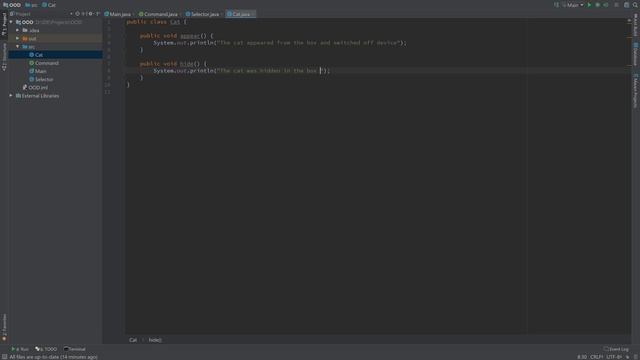The height and width of the screenshot is (360, 640).
Task: Expand External Libraries node
Action: tap(11, 96)
